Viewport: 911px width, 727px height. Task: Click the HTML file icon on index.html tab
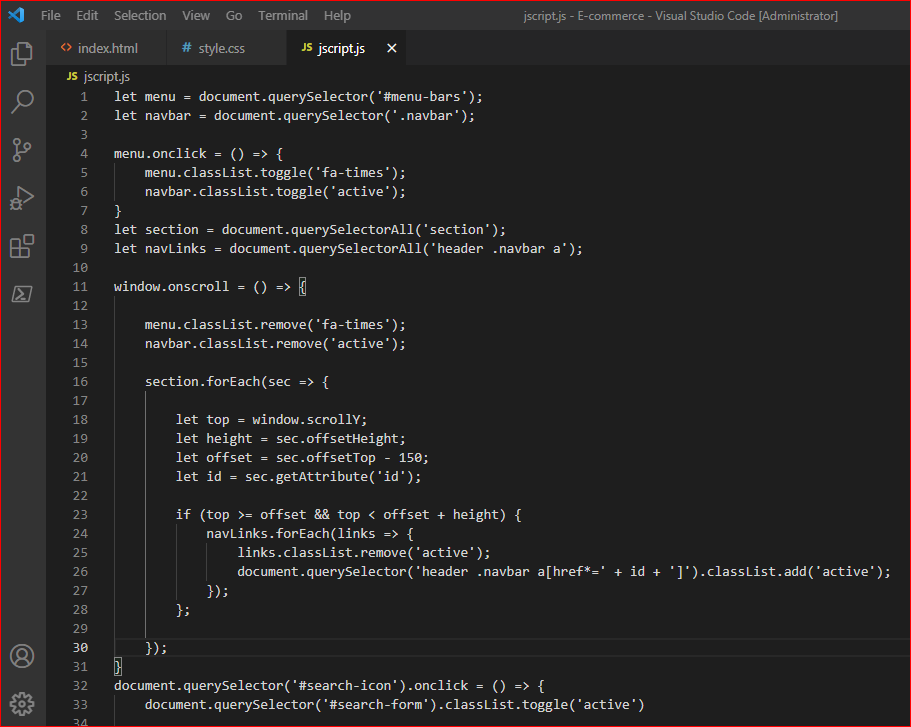66,48
